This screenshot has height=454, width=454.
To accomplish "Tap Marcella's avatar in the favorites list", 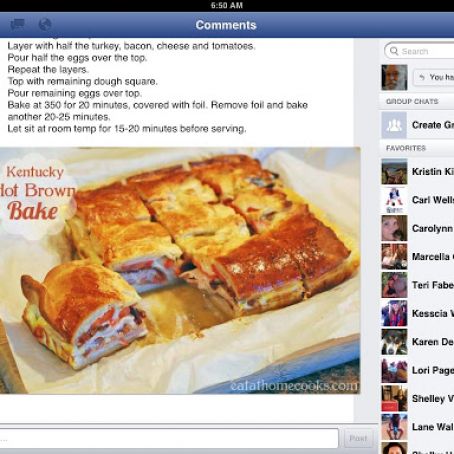I will pyautogui.click(x=394, y=257).
